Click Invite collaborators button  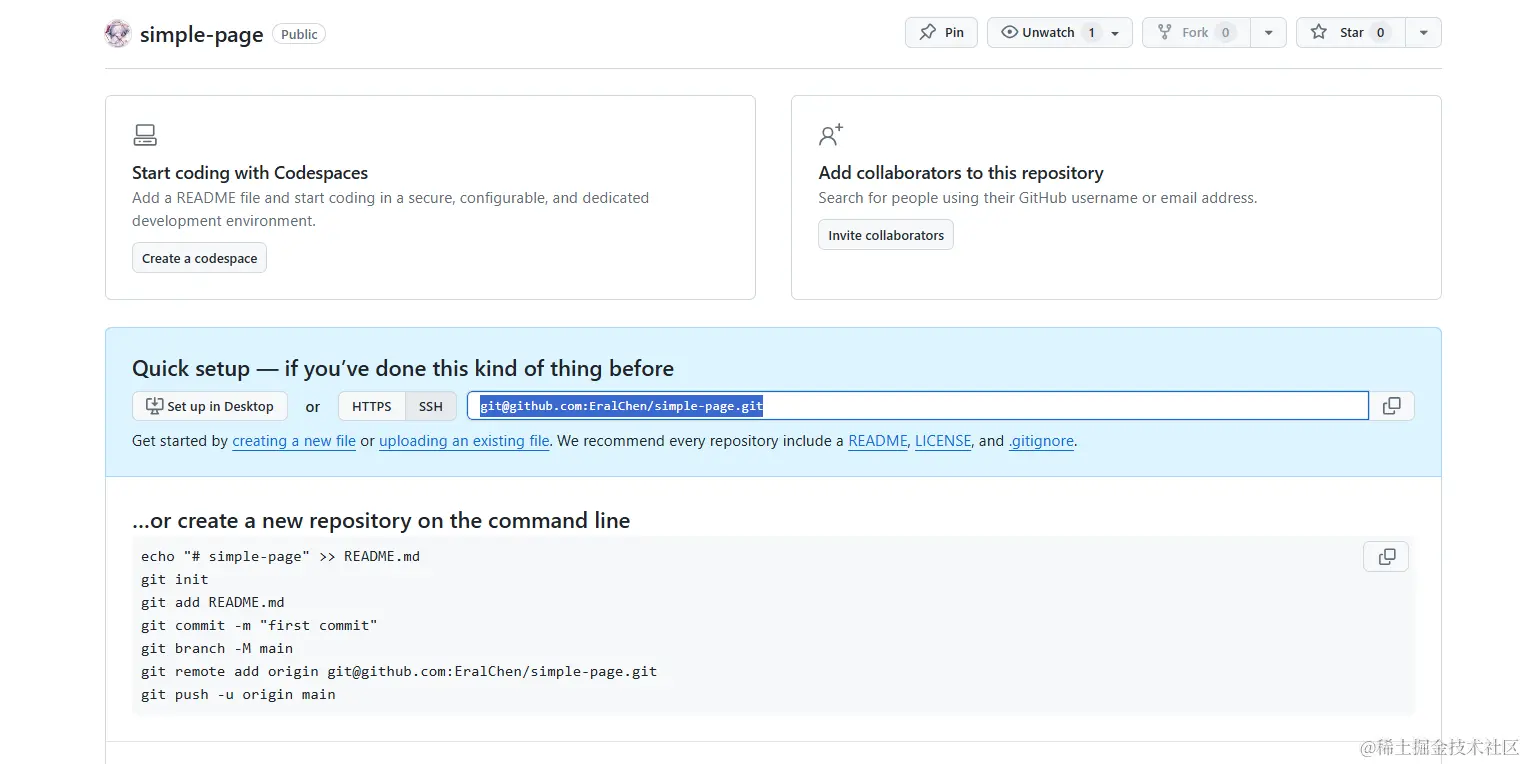tap(886, 235)
